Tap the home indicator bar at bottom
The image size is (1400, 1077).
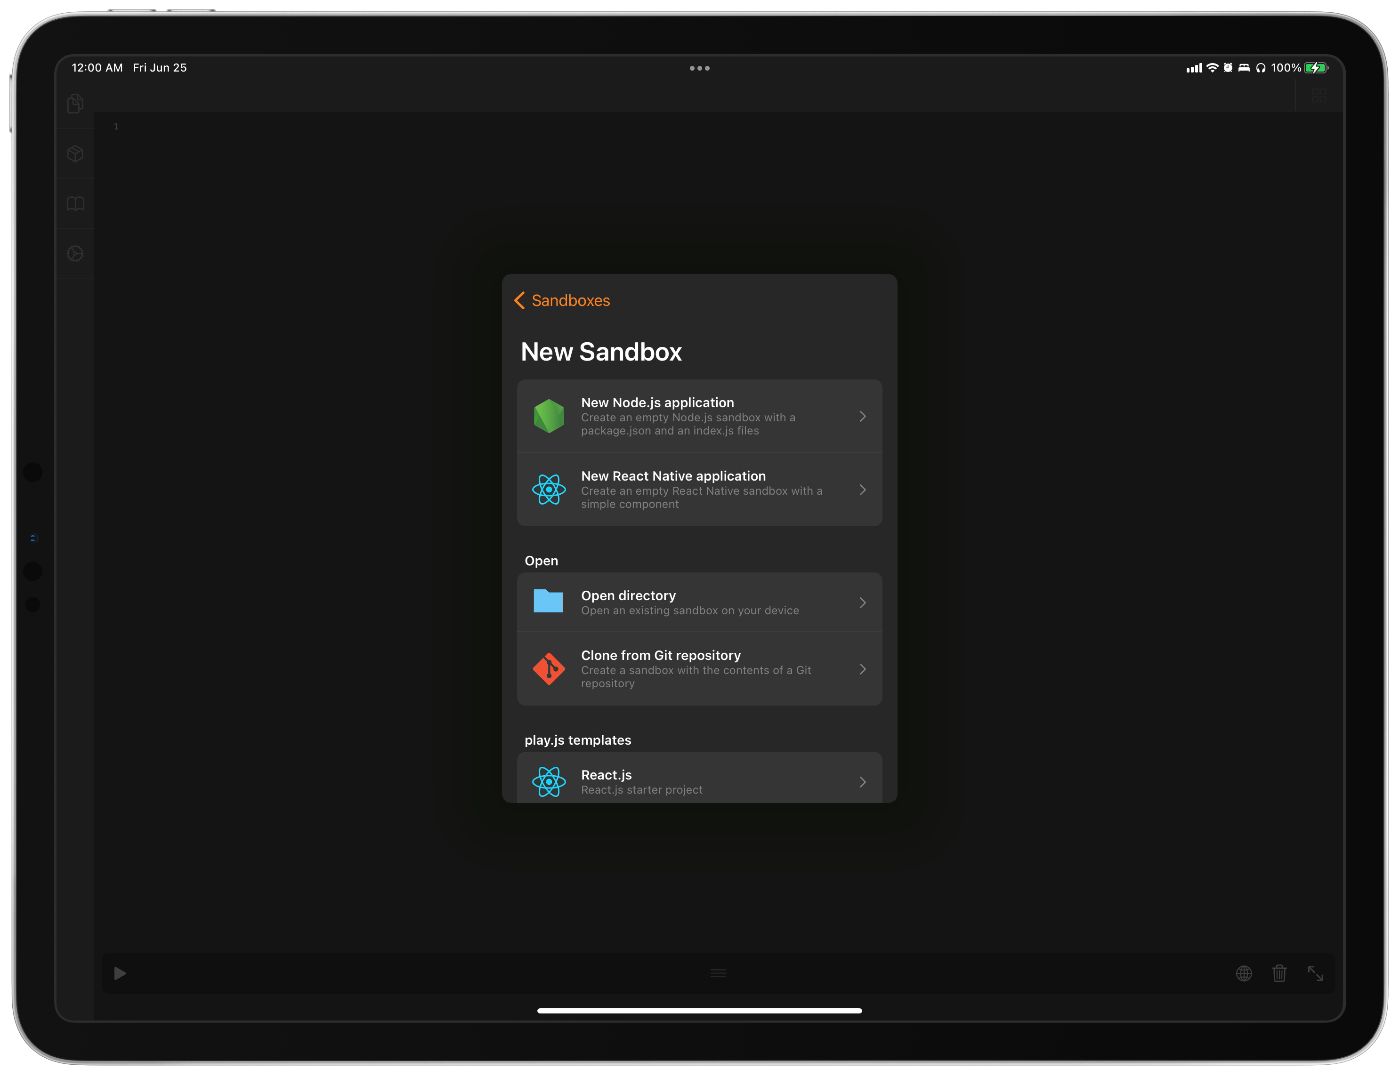point(699,1011)
